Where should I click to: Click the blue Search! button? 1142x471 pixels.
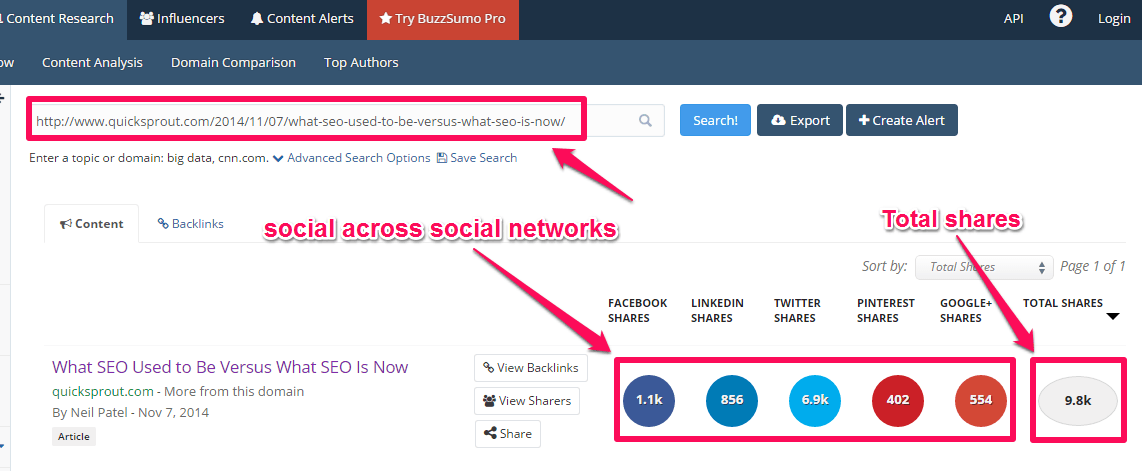click(x=714, y=120)
